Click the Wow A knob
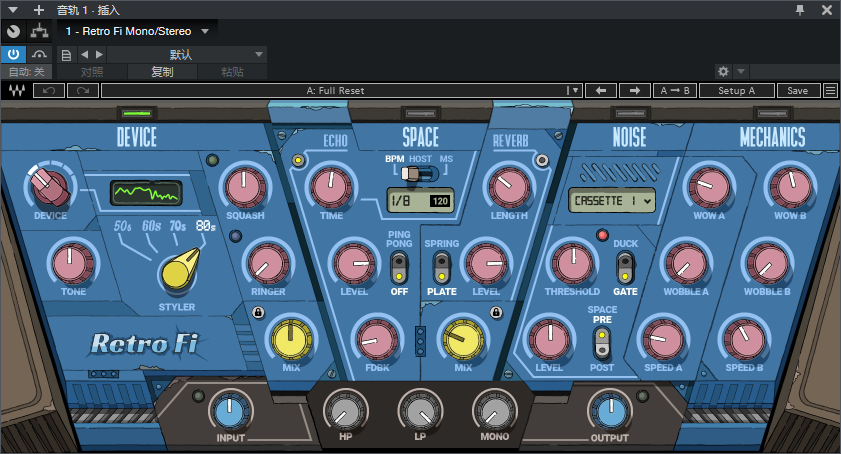The height and width of the screenshot is (454, 841). click(710, 187)
